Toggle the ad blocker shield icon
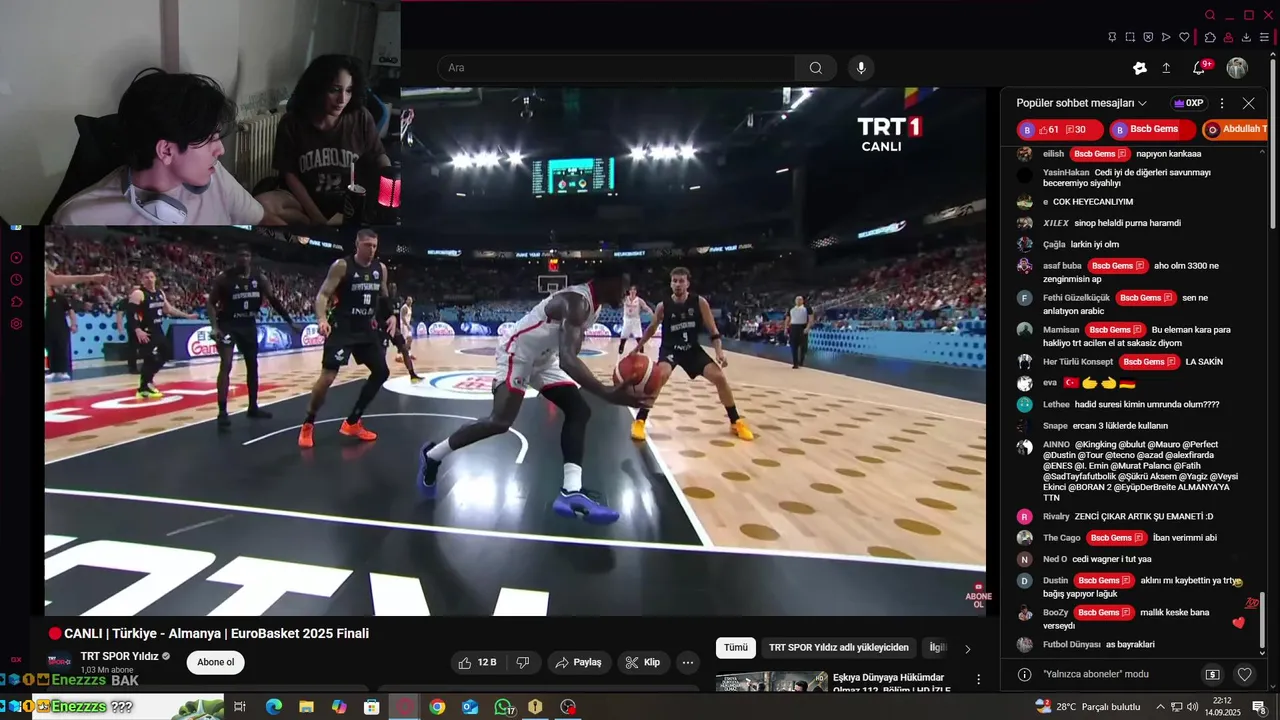The image size is (1280, 720). point(1148,37)
